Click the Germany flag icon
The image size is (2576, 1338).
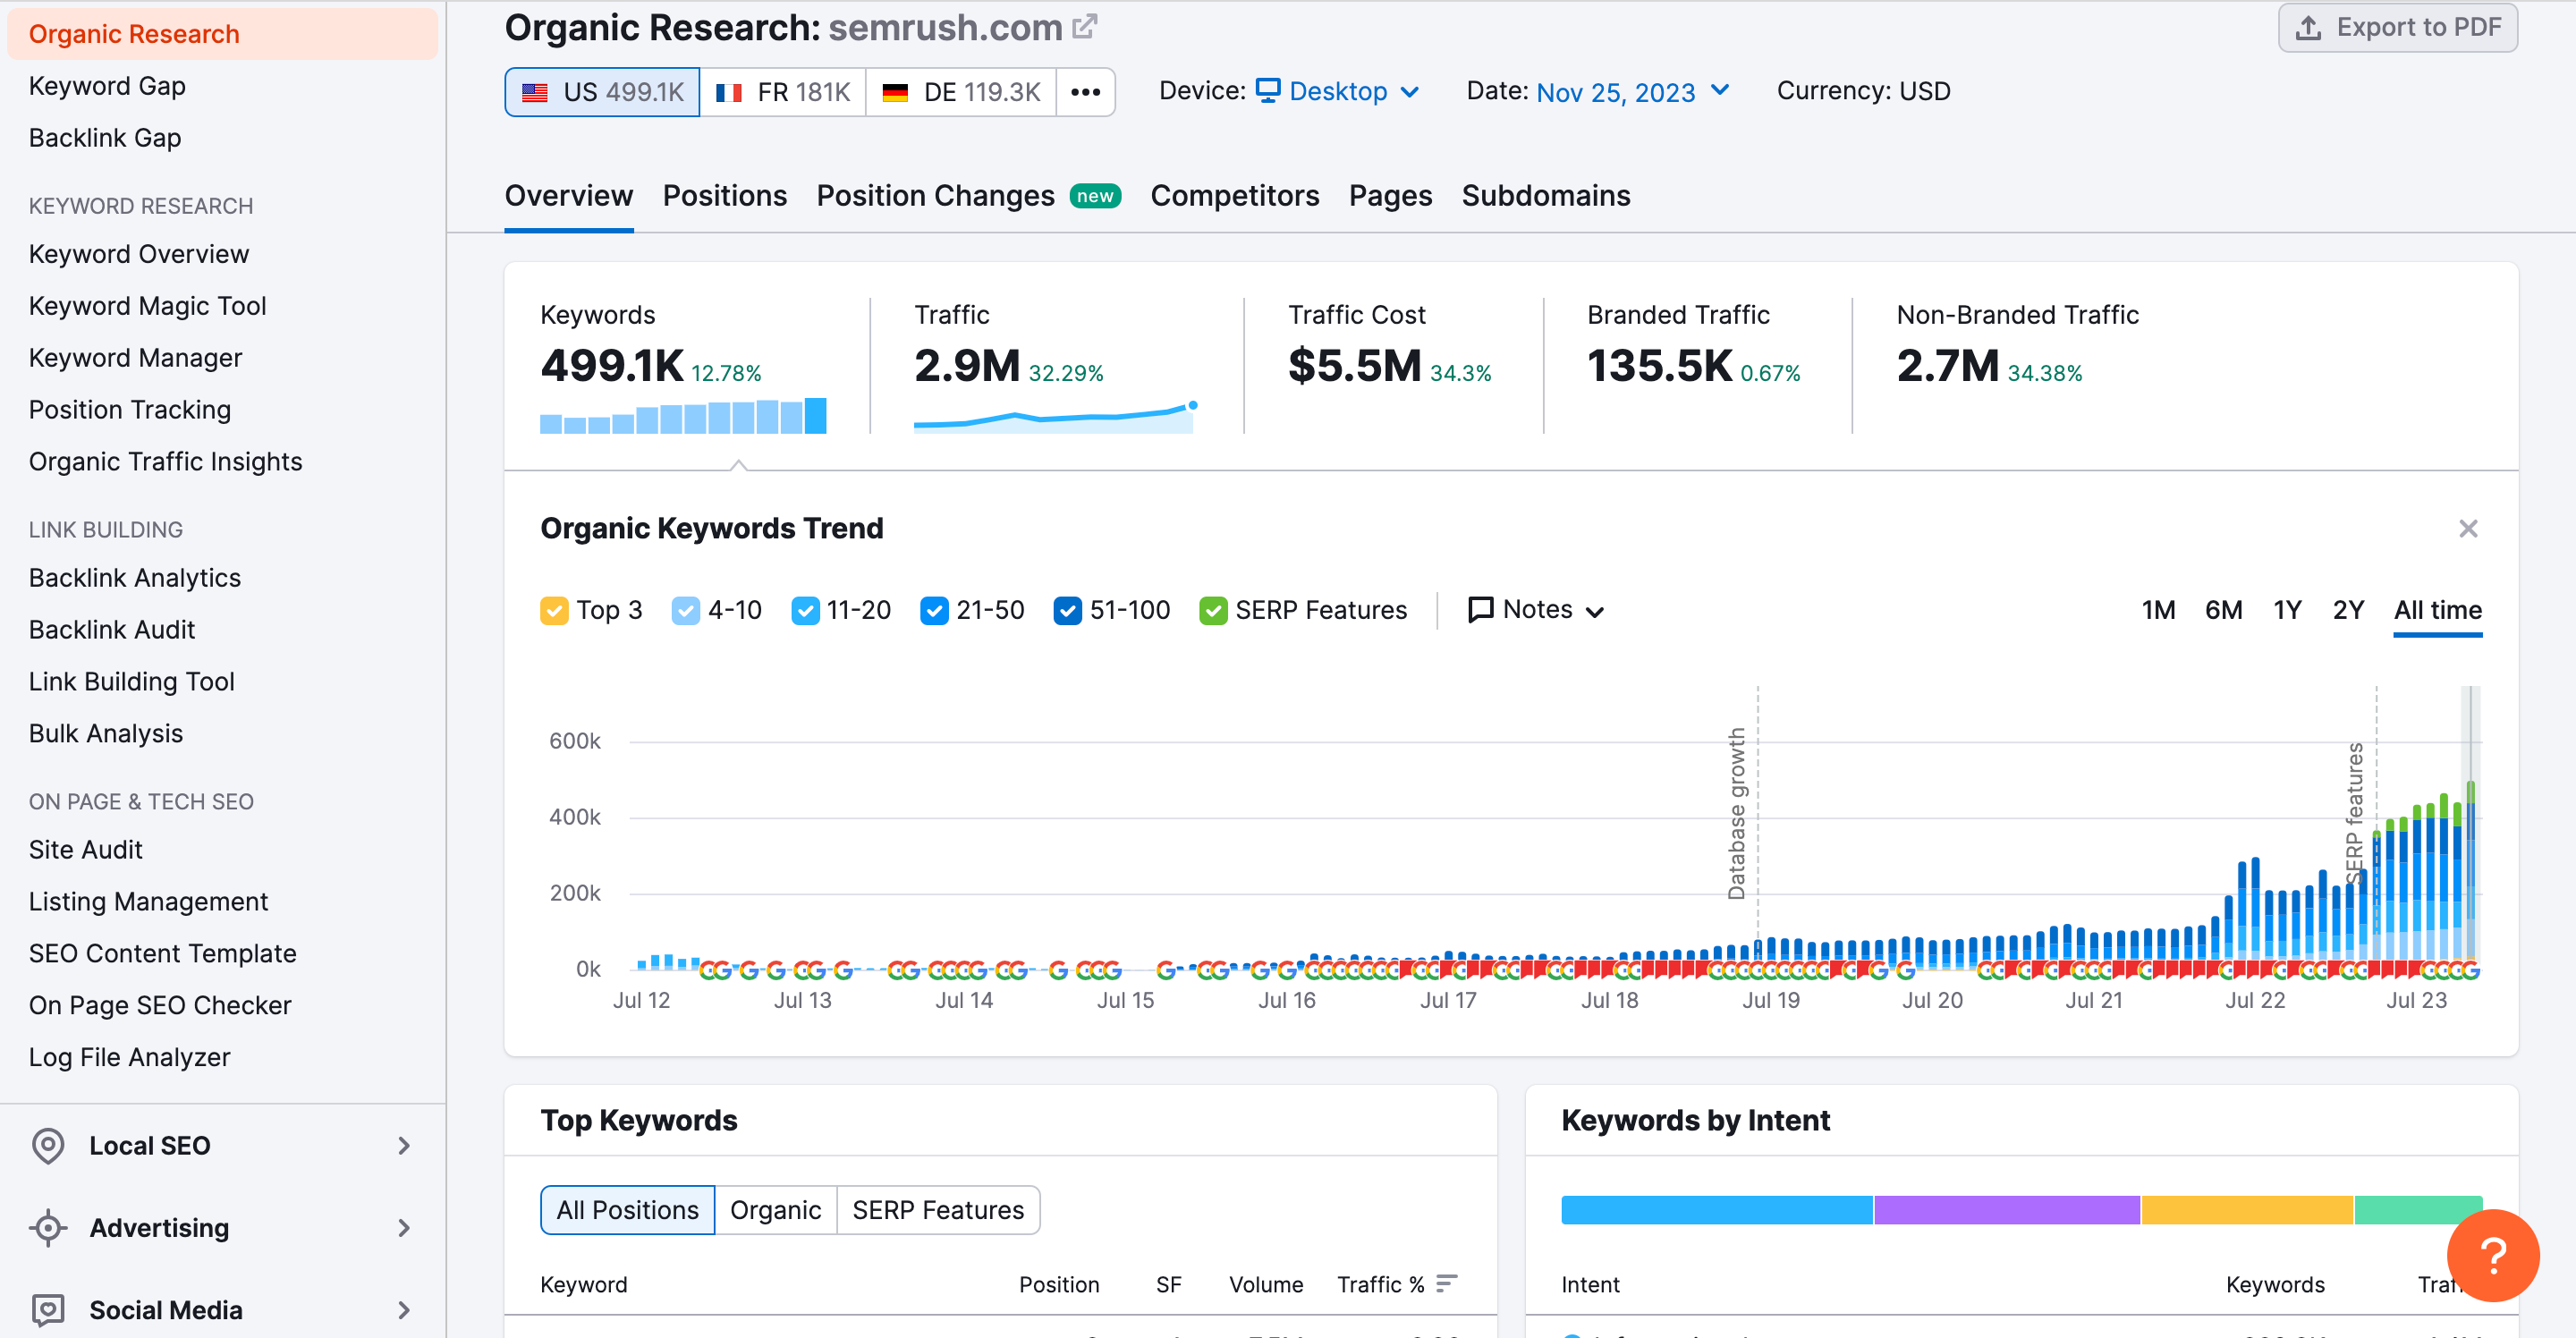point(895,93)
